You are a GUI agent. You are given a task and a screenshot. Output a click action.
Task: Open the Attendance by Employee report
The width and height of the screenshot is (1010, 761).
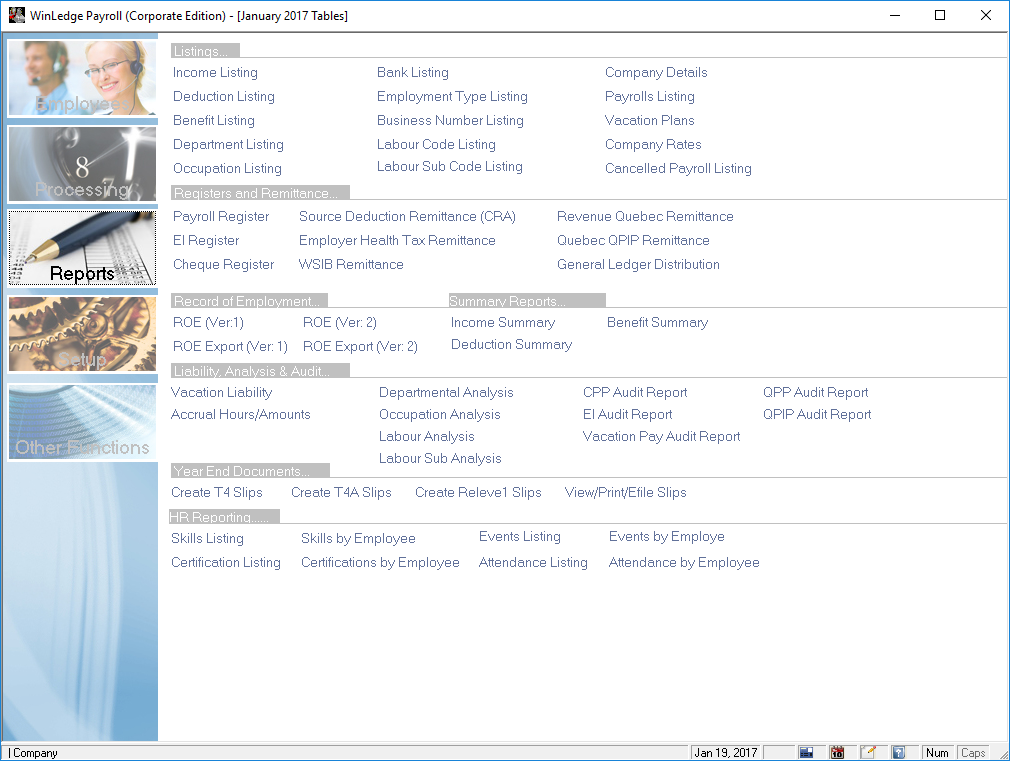pos(684,563)
